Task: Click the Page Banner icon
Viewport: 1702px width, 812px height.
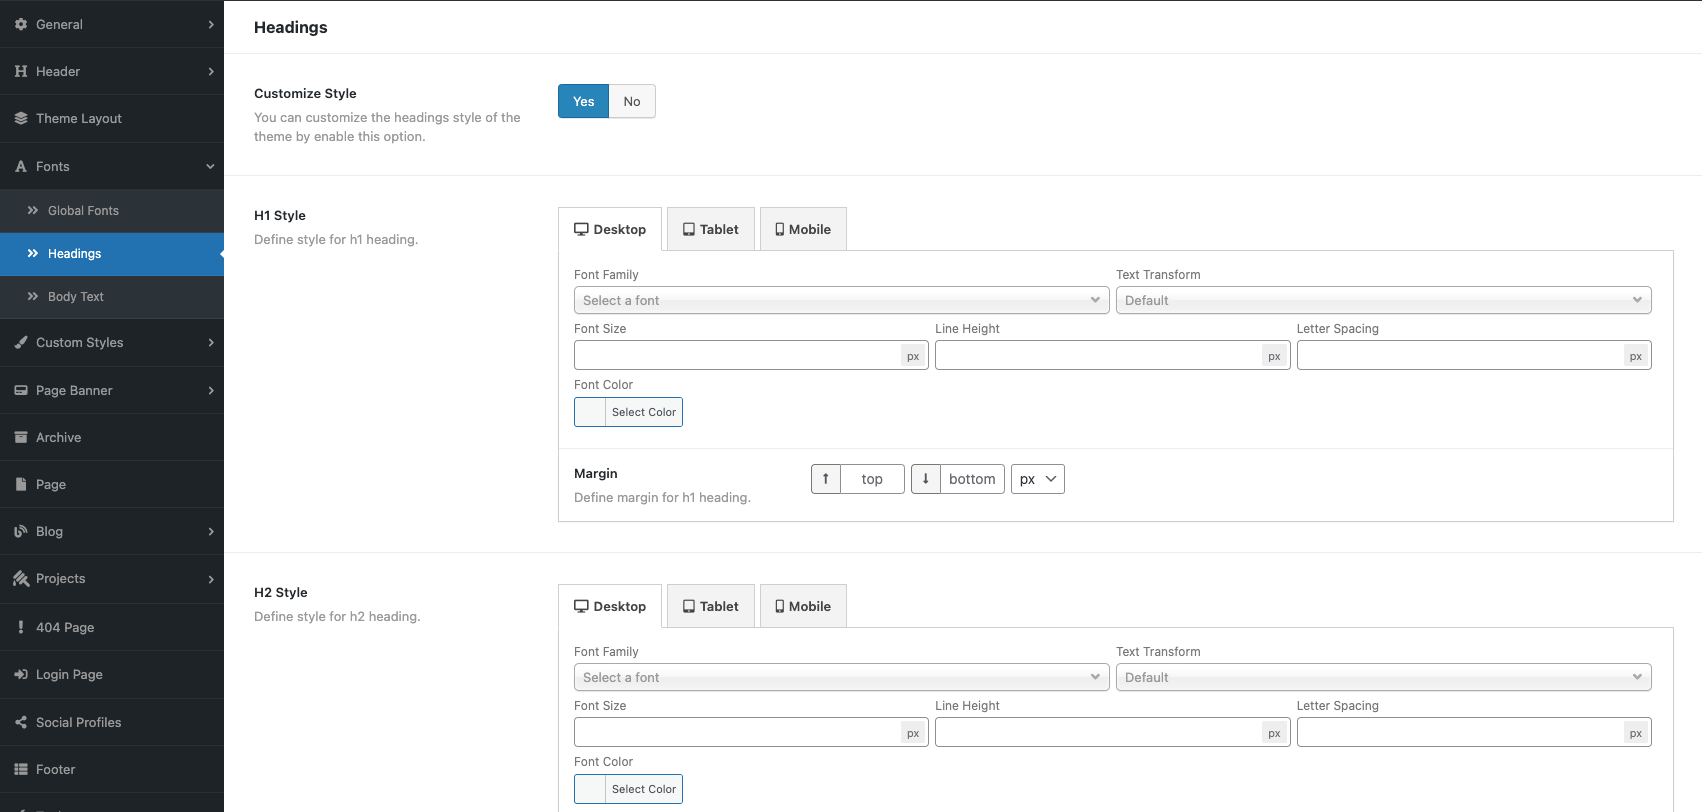Action: 21,390
